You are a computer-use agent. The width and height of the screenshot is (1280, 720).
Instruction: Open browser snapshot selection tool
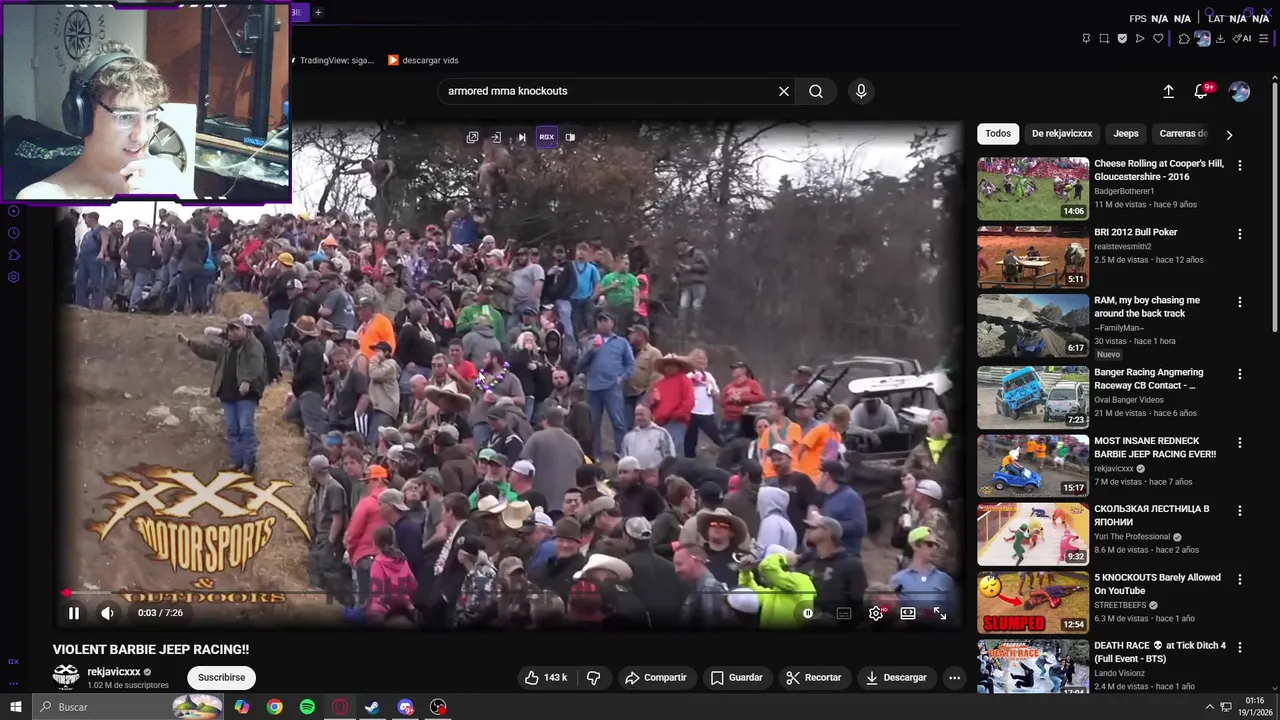point(1104,39)
